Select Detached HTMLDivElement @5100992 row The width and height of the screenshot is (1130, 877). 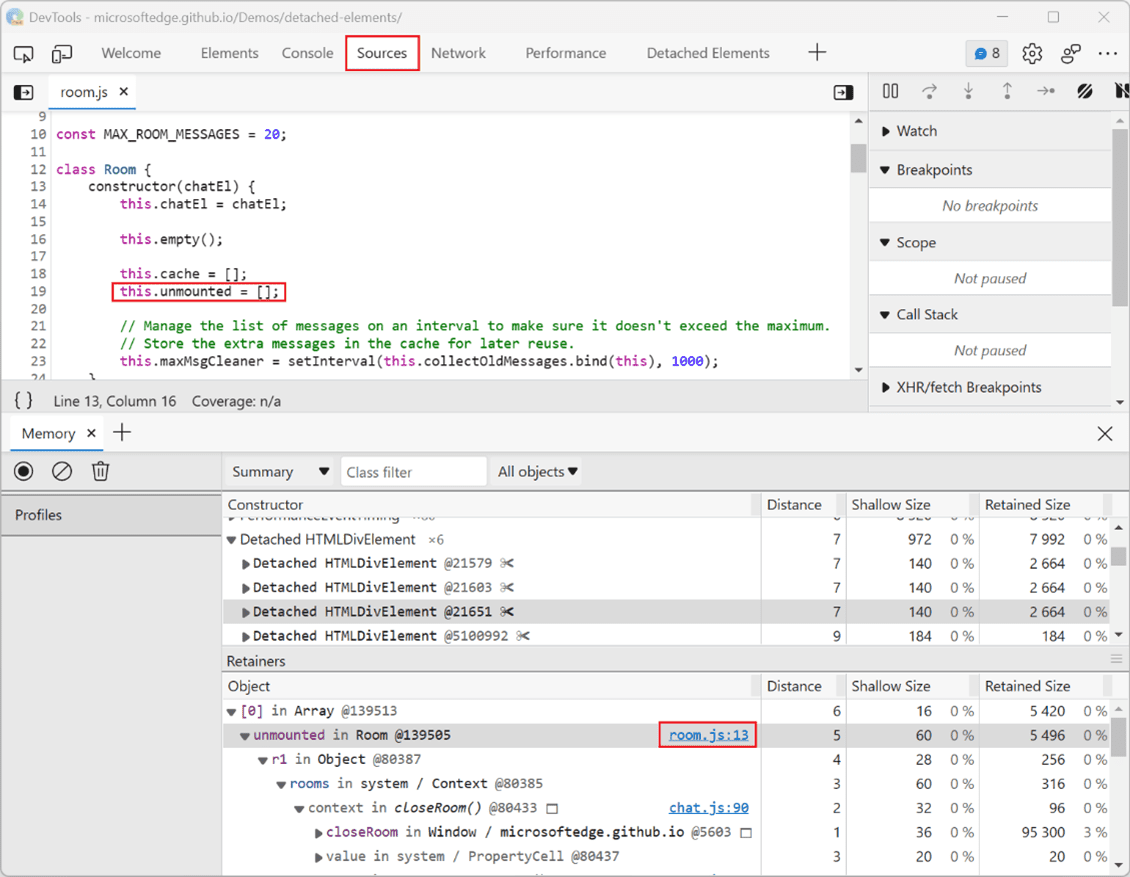tap(667, 636)
